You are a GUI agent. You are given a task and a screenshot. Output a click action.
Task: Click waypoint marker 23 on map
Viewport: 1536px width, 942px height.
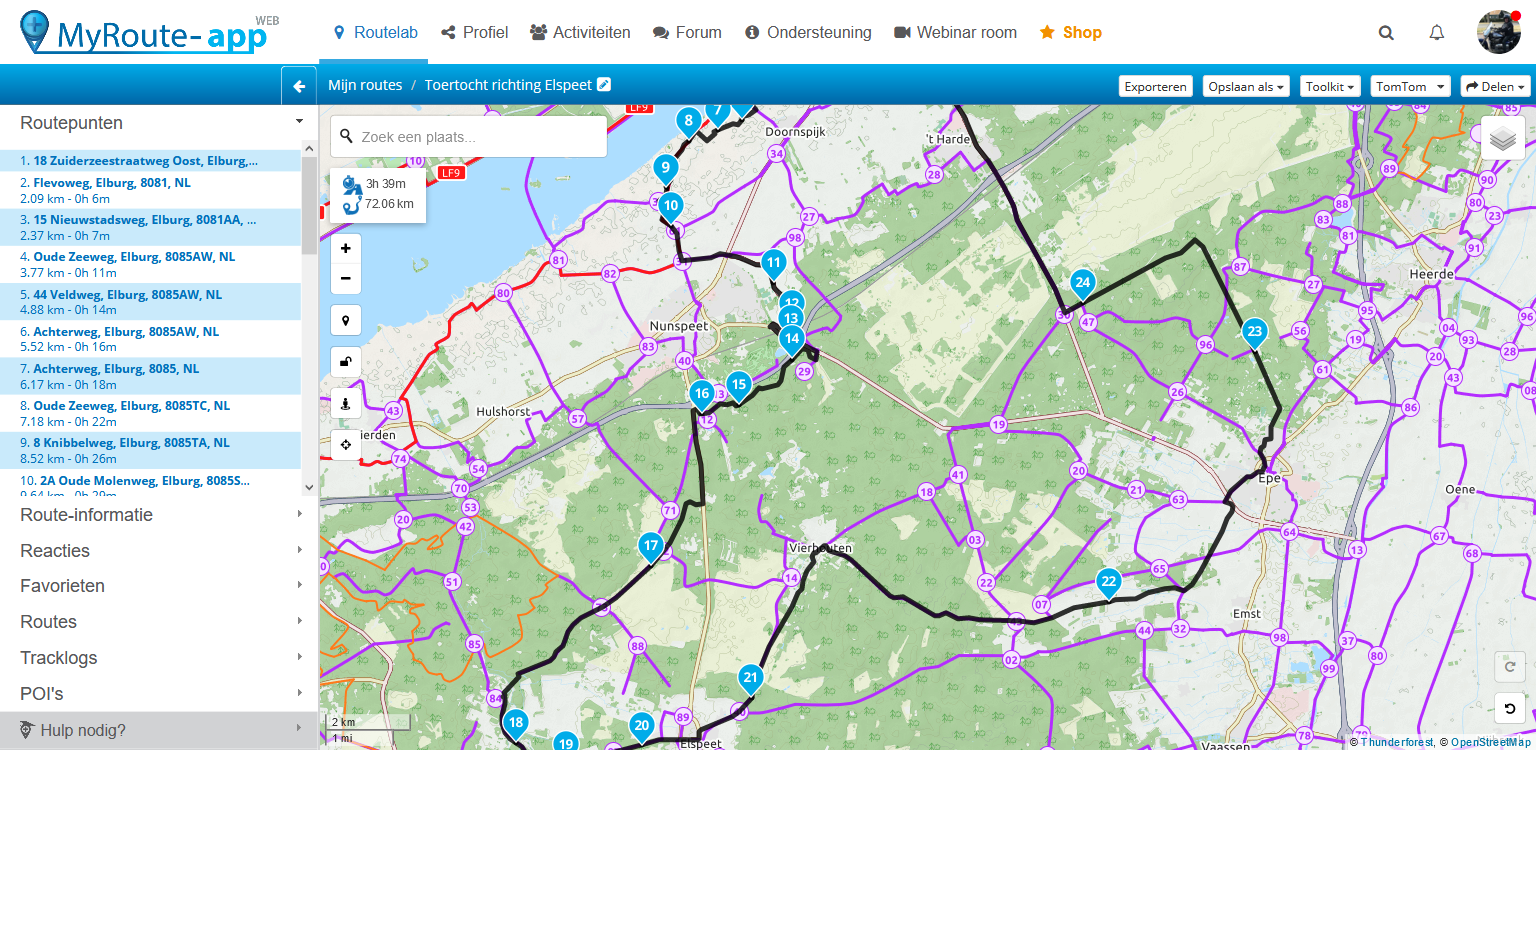click(1255, 333)
